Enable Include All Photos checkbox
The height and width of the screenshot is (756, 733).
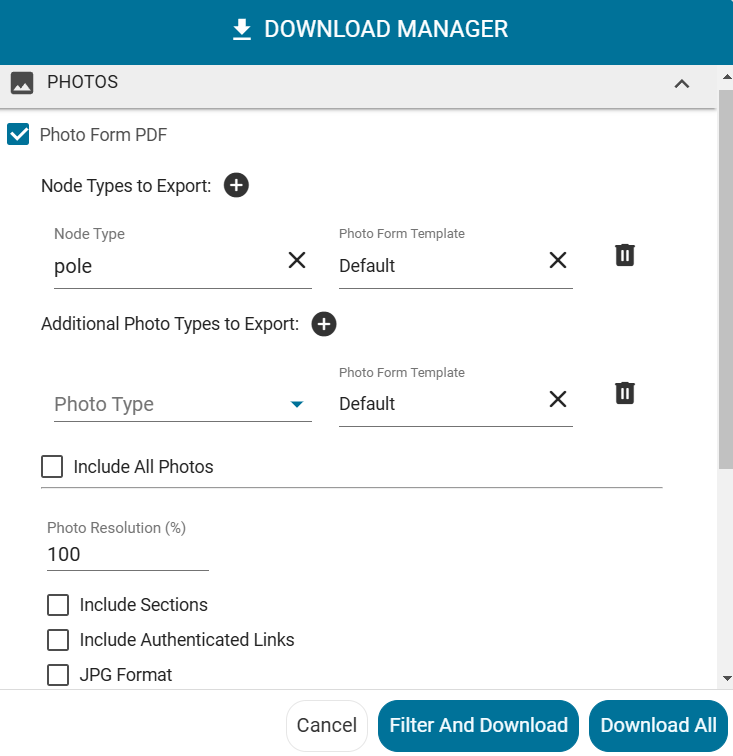coord(52,467)
